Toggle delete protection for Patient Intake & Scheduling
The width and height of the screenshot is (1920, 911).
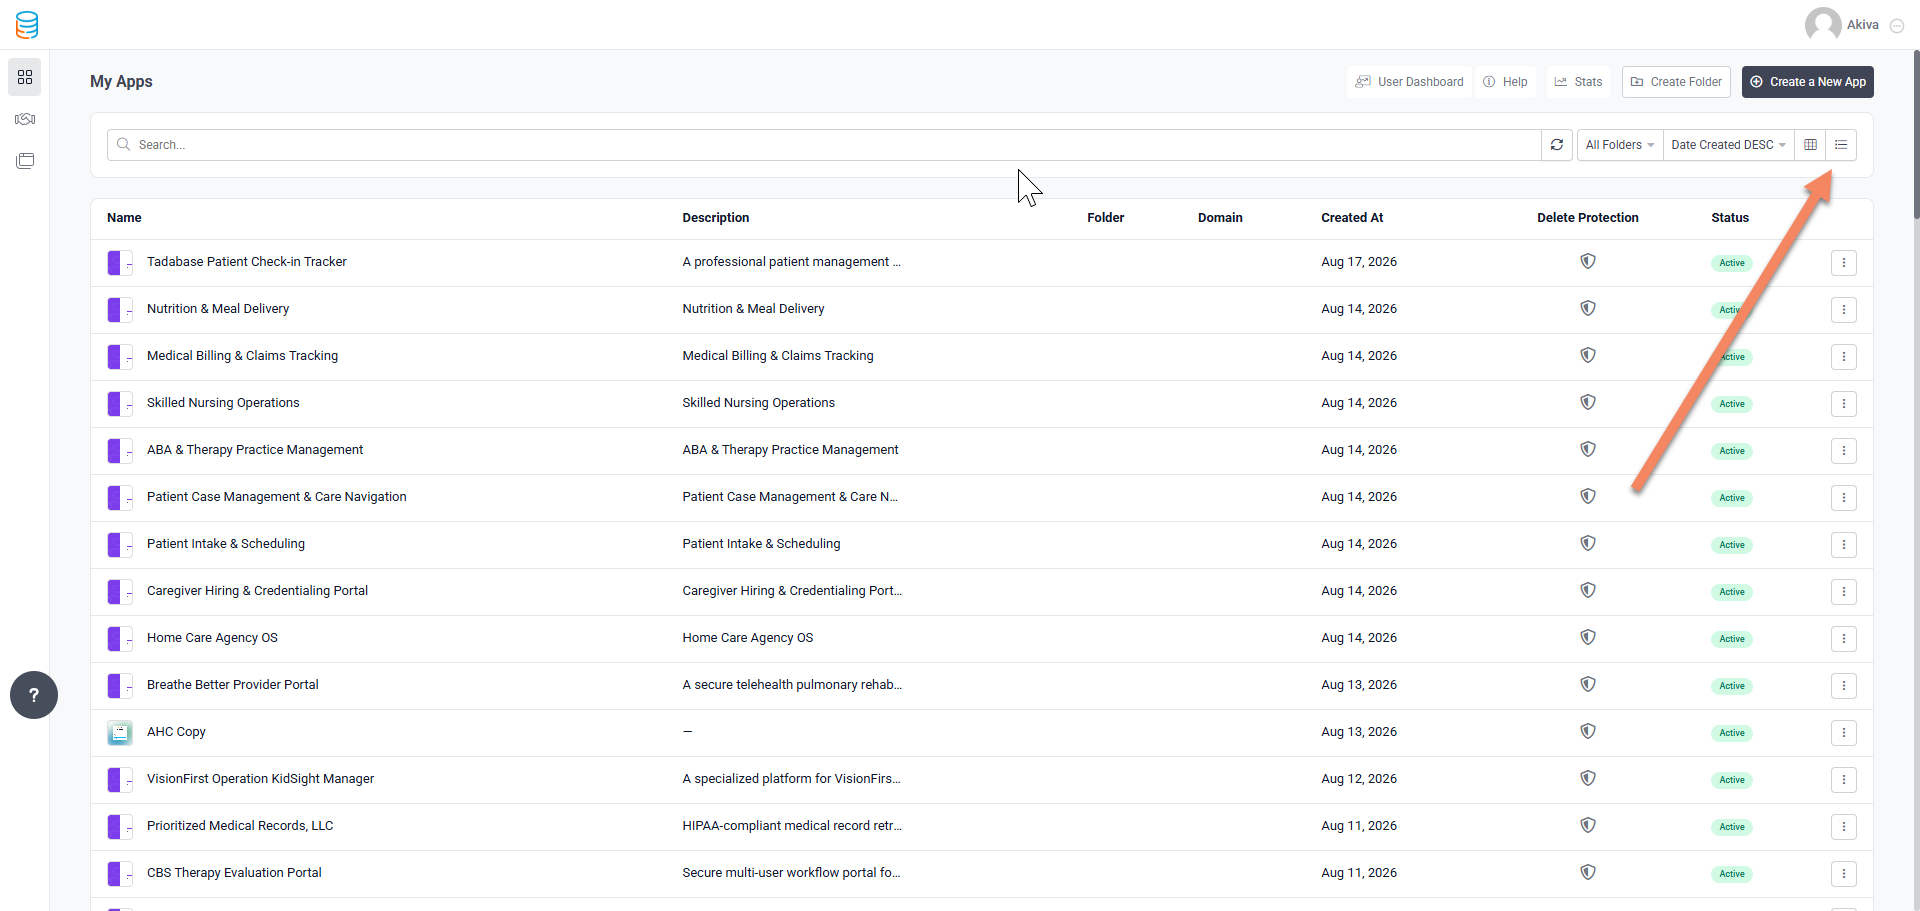coord(1587,543)
